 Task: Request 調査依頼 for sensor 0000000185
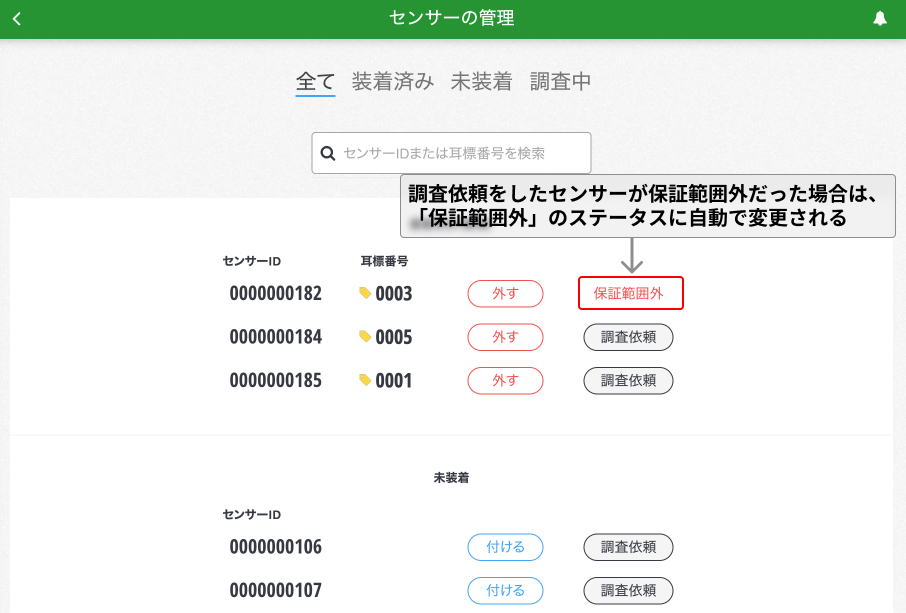[628, 380]
